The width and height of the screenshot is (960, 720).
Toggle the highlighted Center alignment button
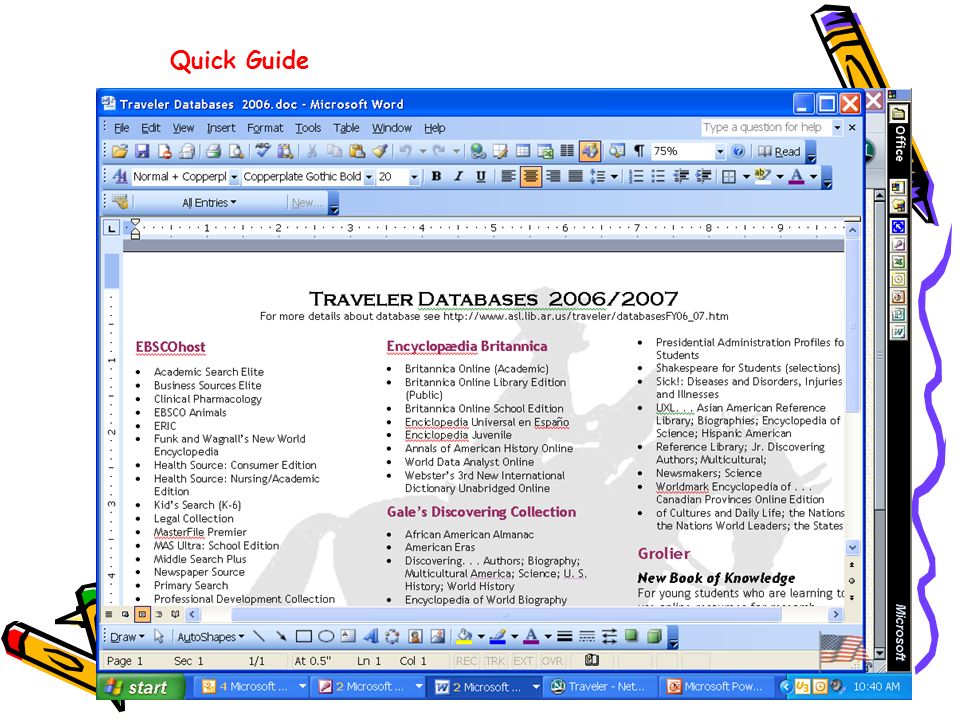click(x=531, y=177)
